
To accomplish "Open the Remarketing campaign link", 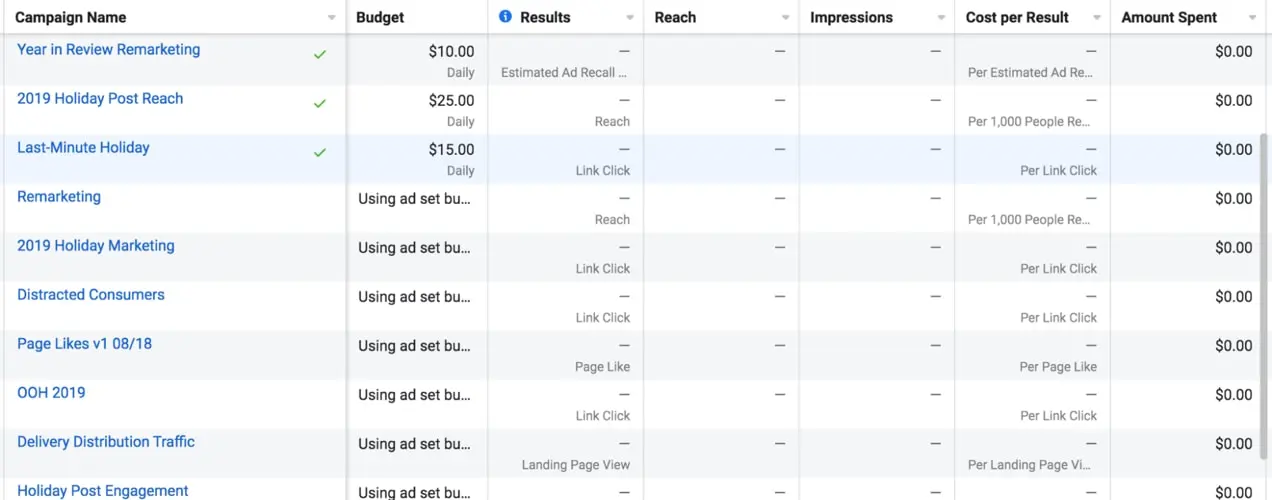I will (59, 197).
